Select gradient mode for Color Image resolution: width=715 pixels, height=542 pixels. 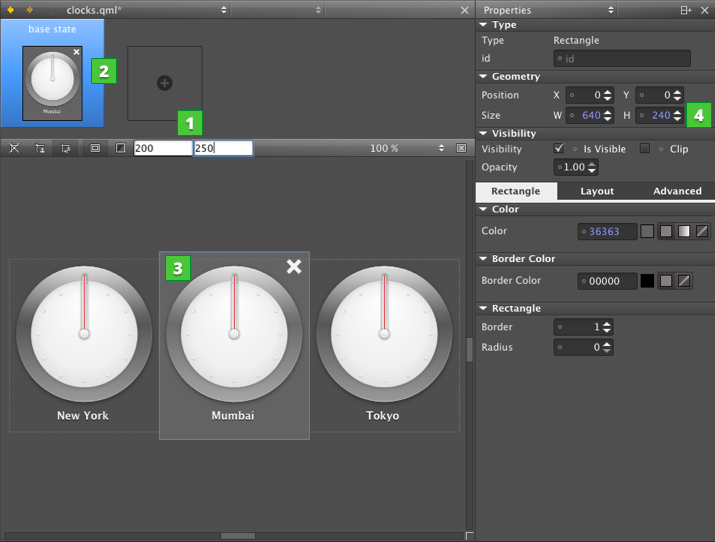click(684, 231)
